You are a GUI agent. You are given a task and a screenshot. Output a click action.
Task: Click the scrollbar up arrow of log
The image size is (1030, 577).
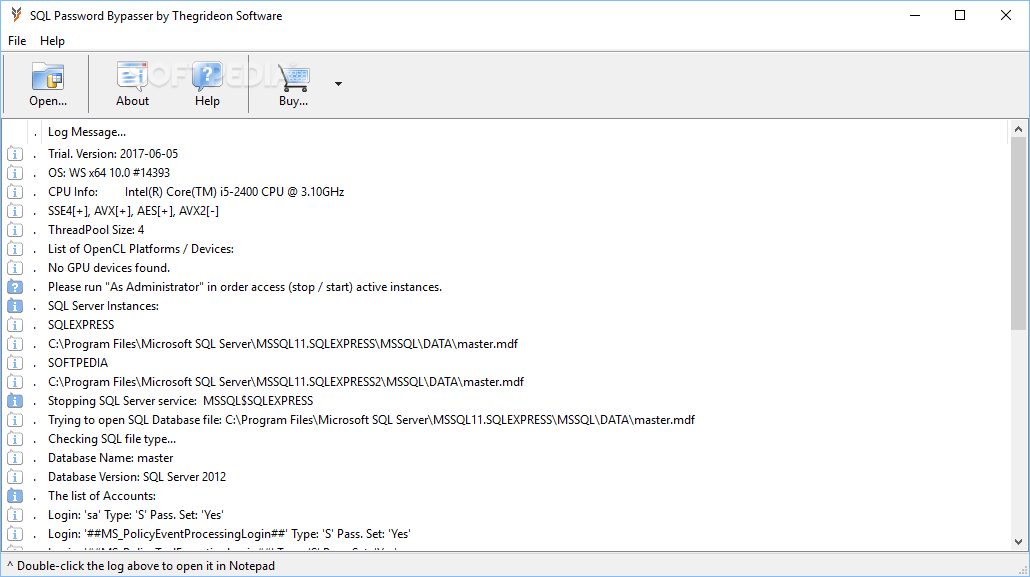coord(1018,129)
